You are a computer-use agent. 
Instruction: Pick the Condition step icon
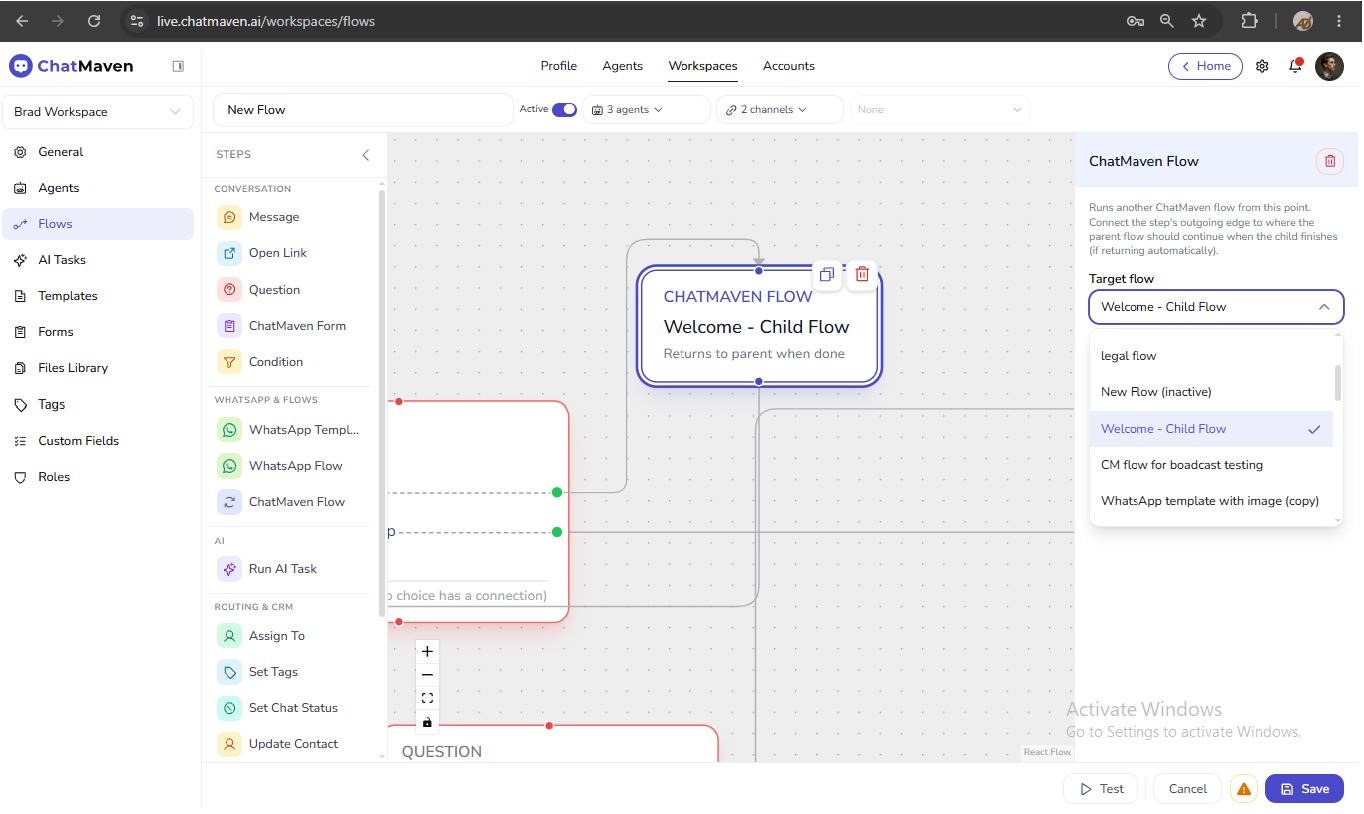pyautogui.click(x=230, y=362)
